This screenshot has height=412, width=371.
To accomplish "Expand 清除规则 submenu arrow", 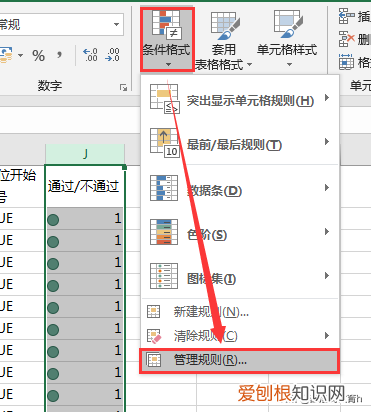I will 327,336.
